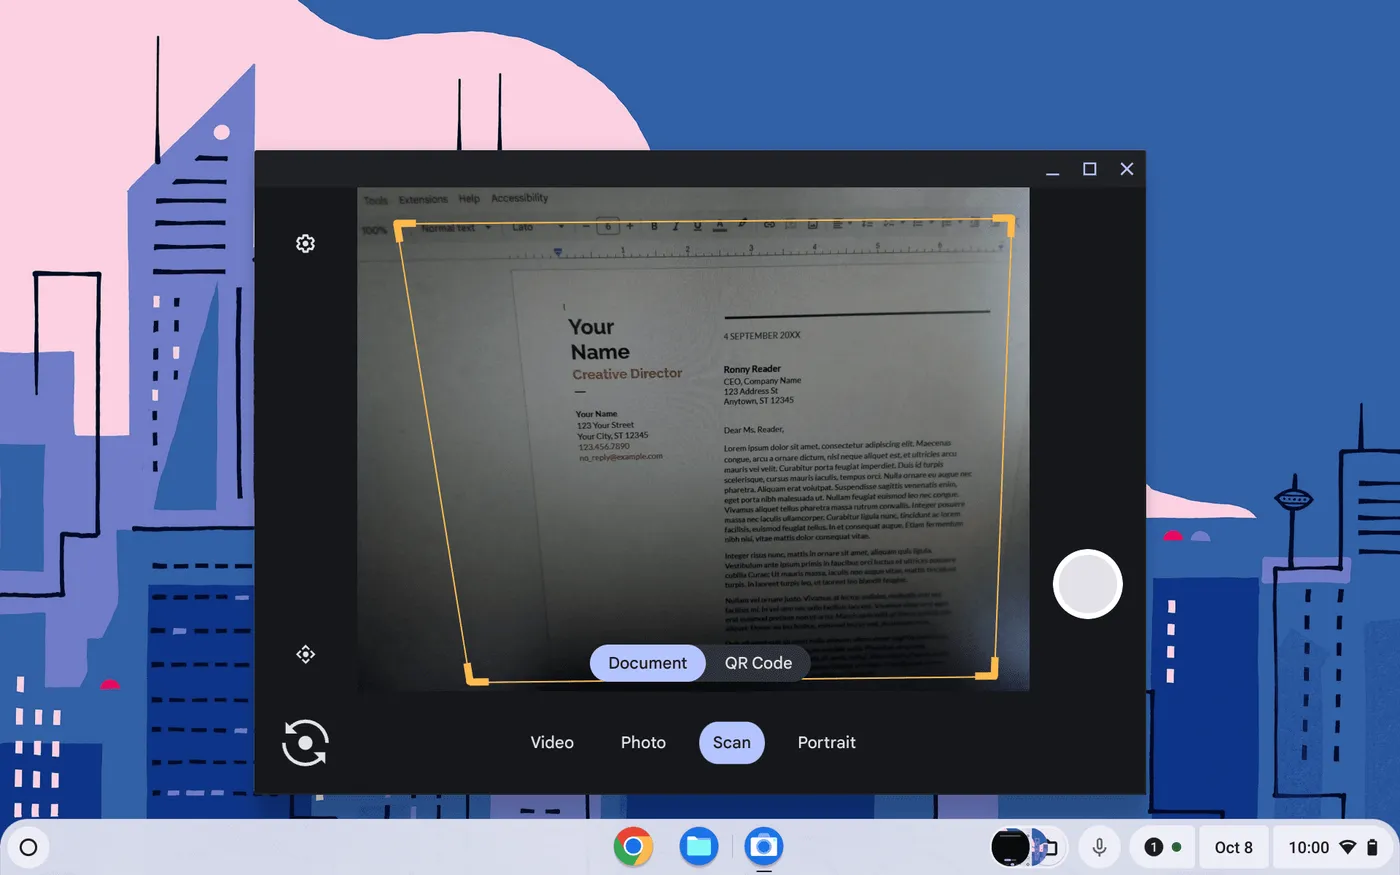Screen dimensions: 1400x875
Task: Click the battery icon in status area
Action: tap(1373, 847)
